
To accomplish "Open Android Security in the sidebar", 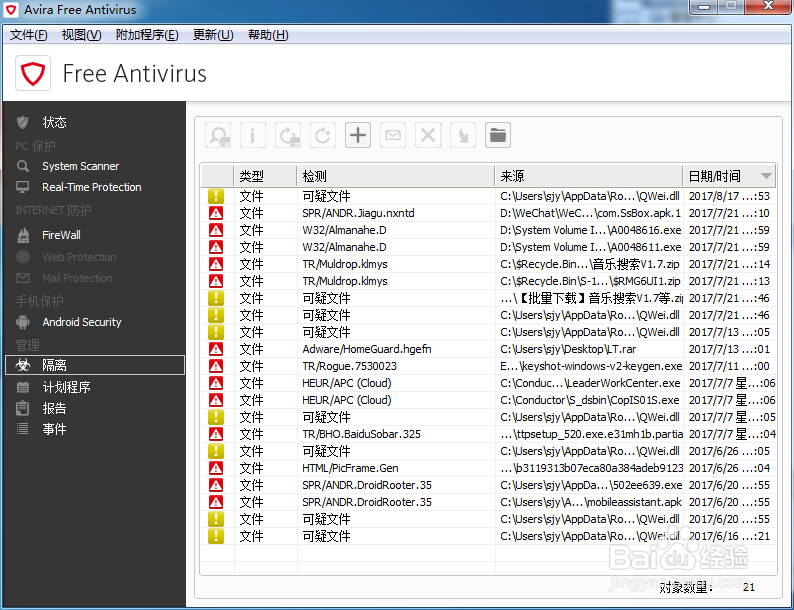I will (x=82, y=322).
